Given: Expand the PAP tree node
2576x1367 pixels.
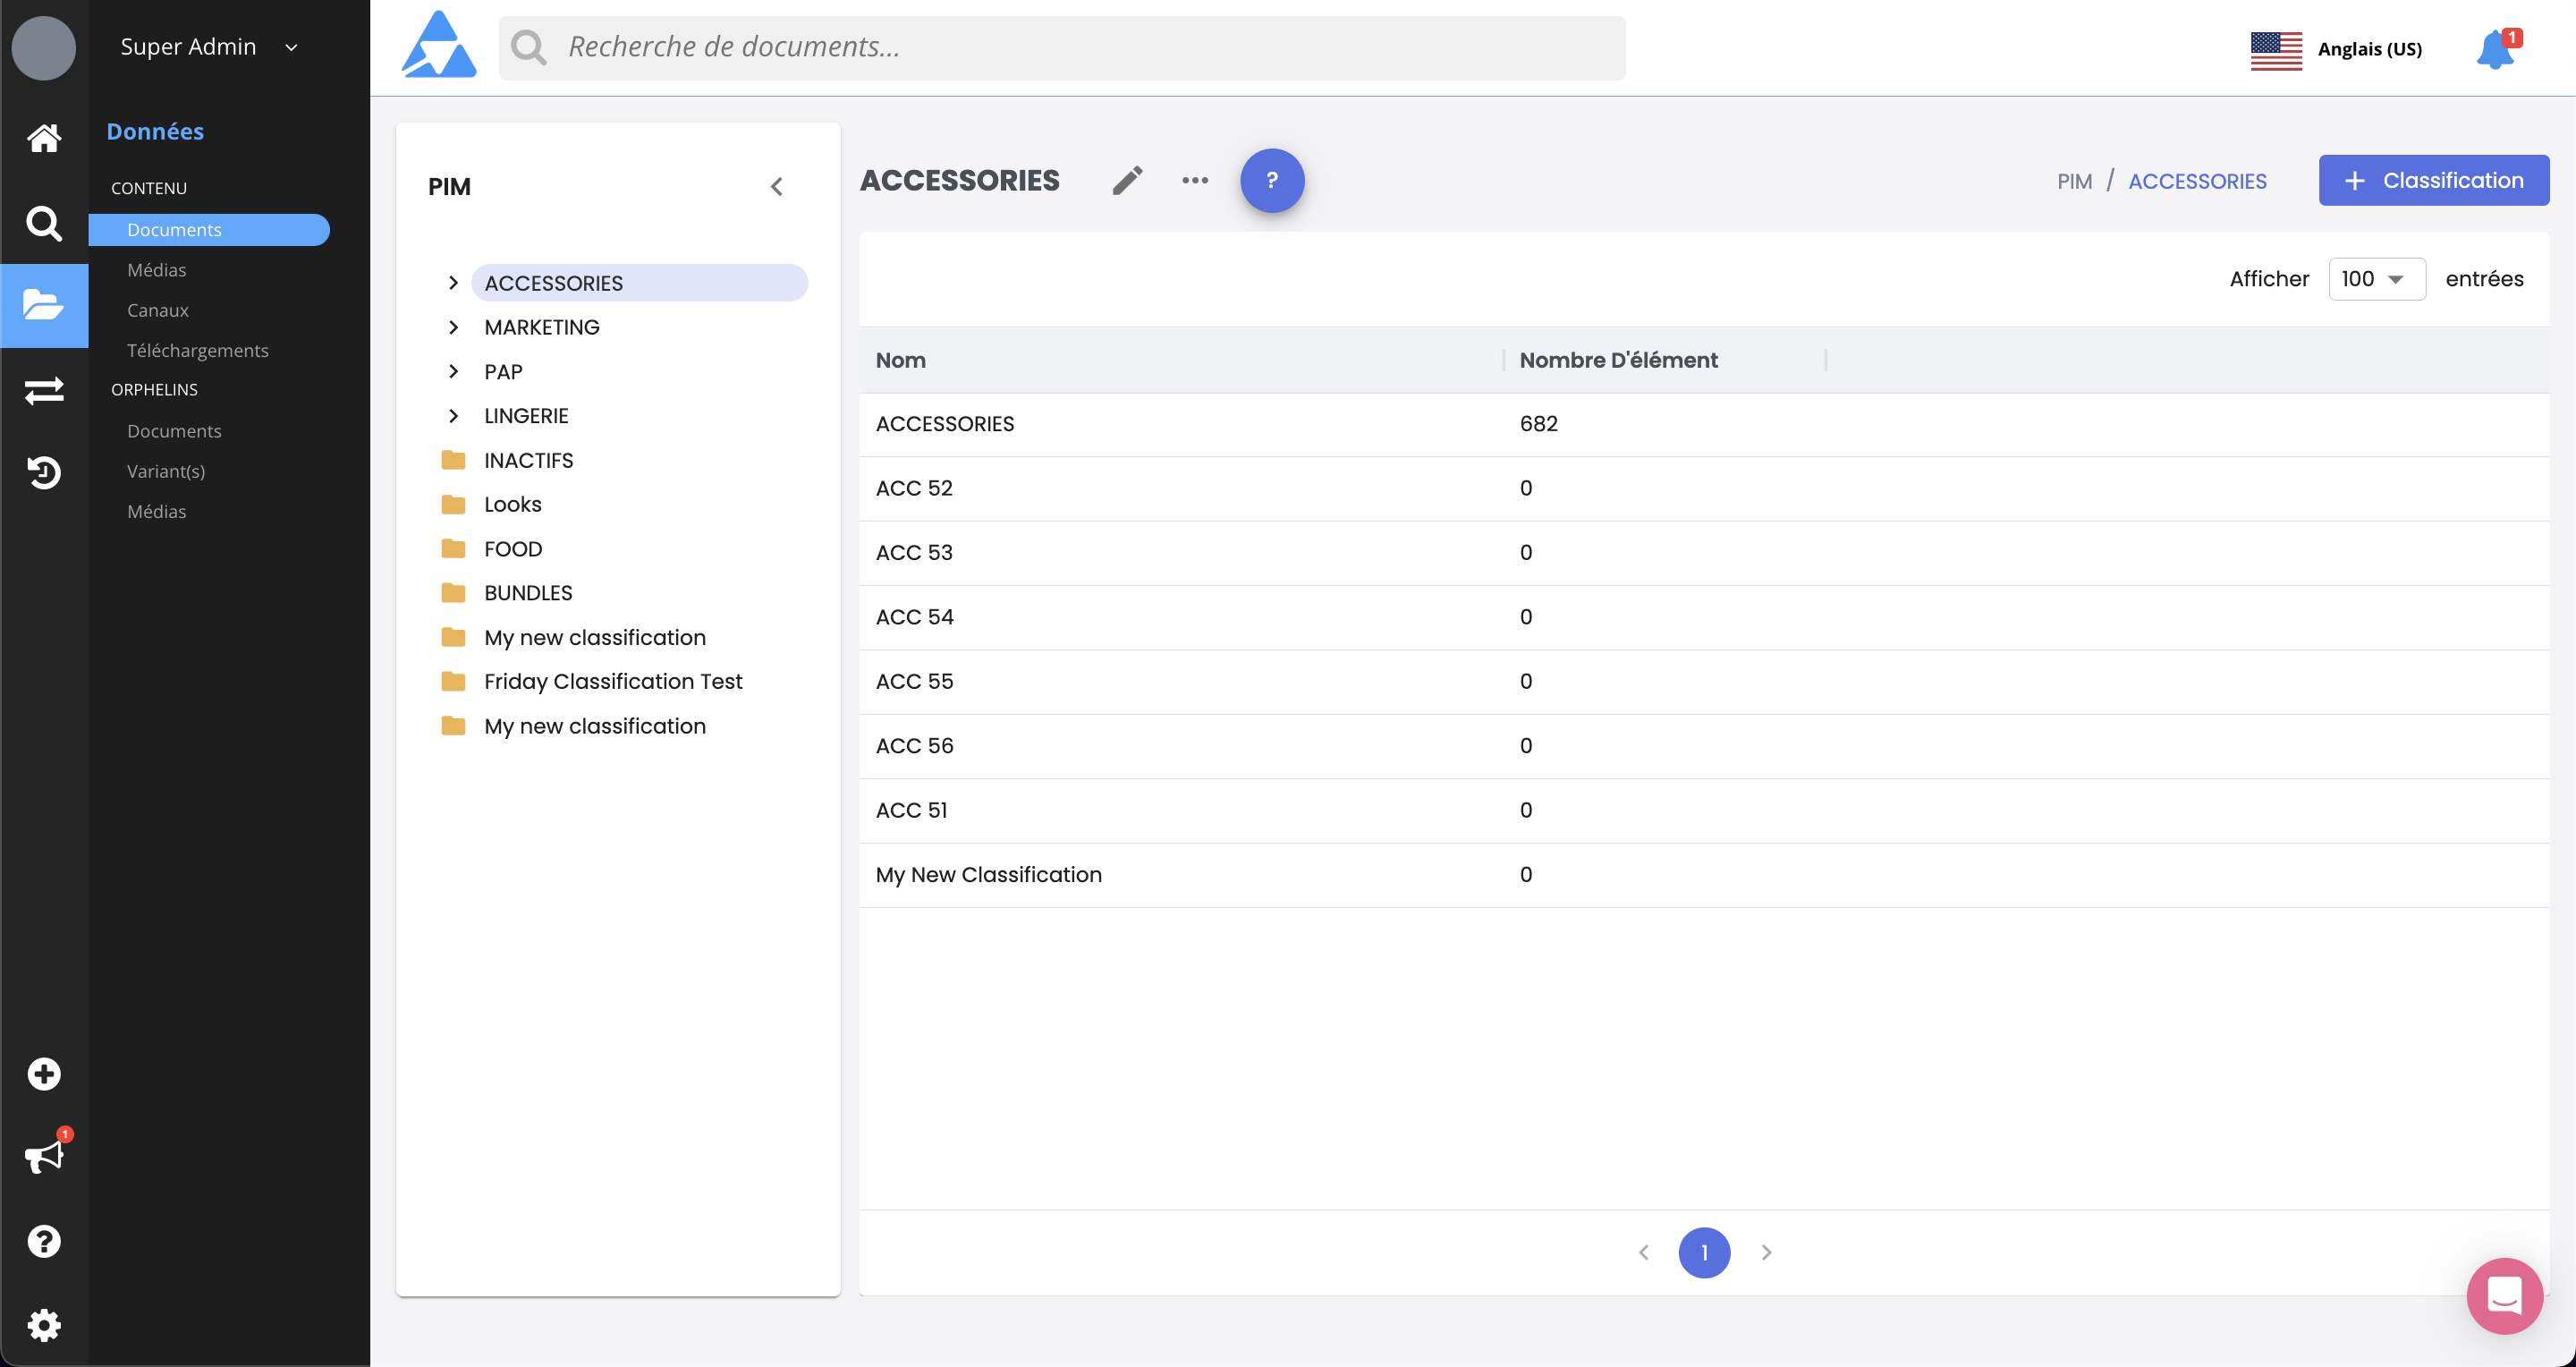Looking at the screenshot, I should coord(453,371).
